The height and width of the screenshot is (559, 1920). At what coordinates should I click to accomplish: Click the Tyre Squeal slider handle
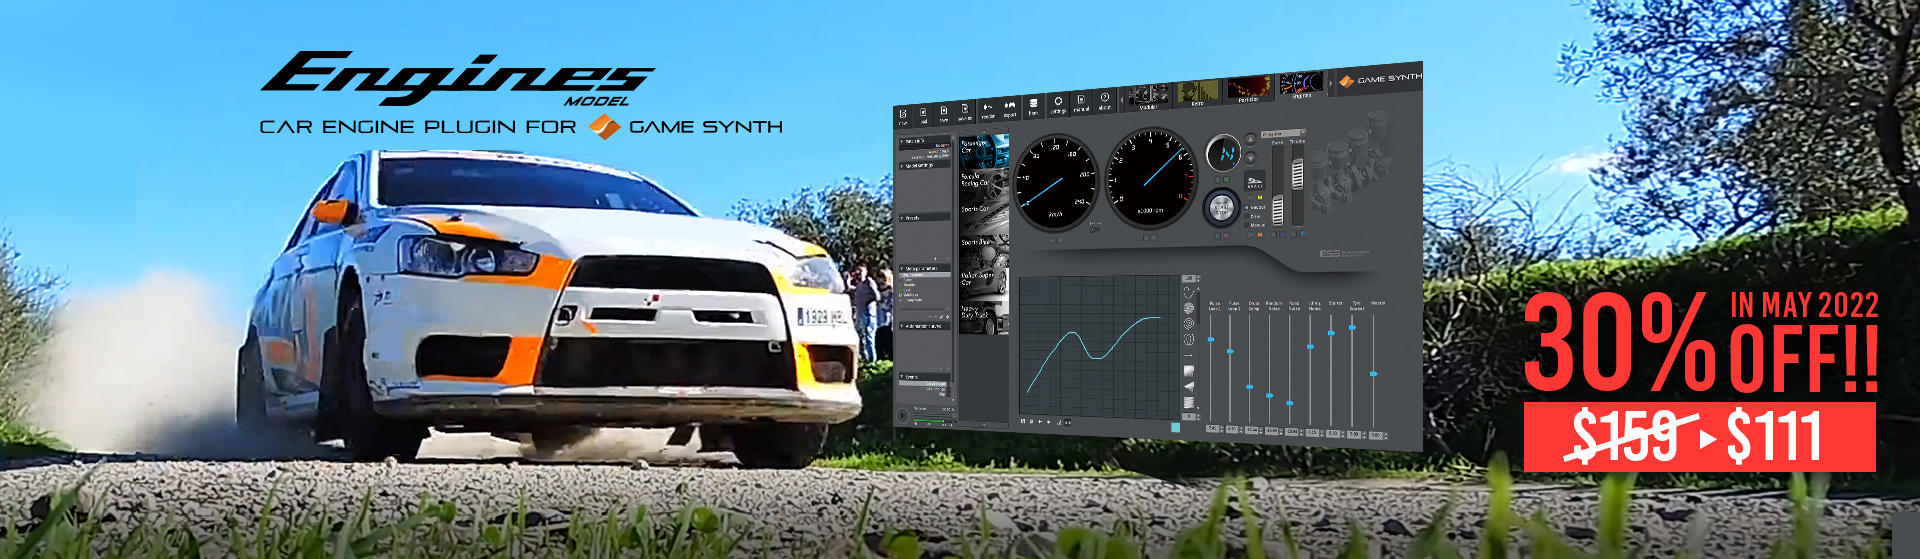point(1352,327)
